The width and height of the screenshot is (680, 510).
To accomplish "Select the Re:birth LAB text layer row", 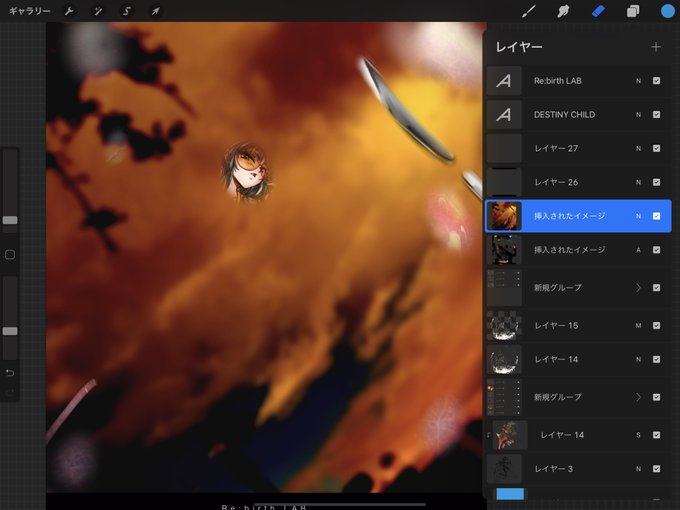I will click(579, 81).
